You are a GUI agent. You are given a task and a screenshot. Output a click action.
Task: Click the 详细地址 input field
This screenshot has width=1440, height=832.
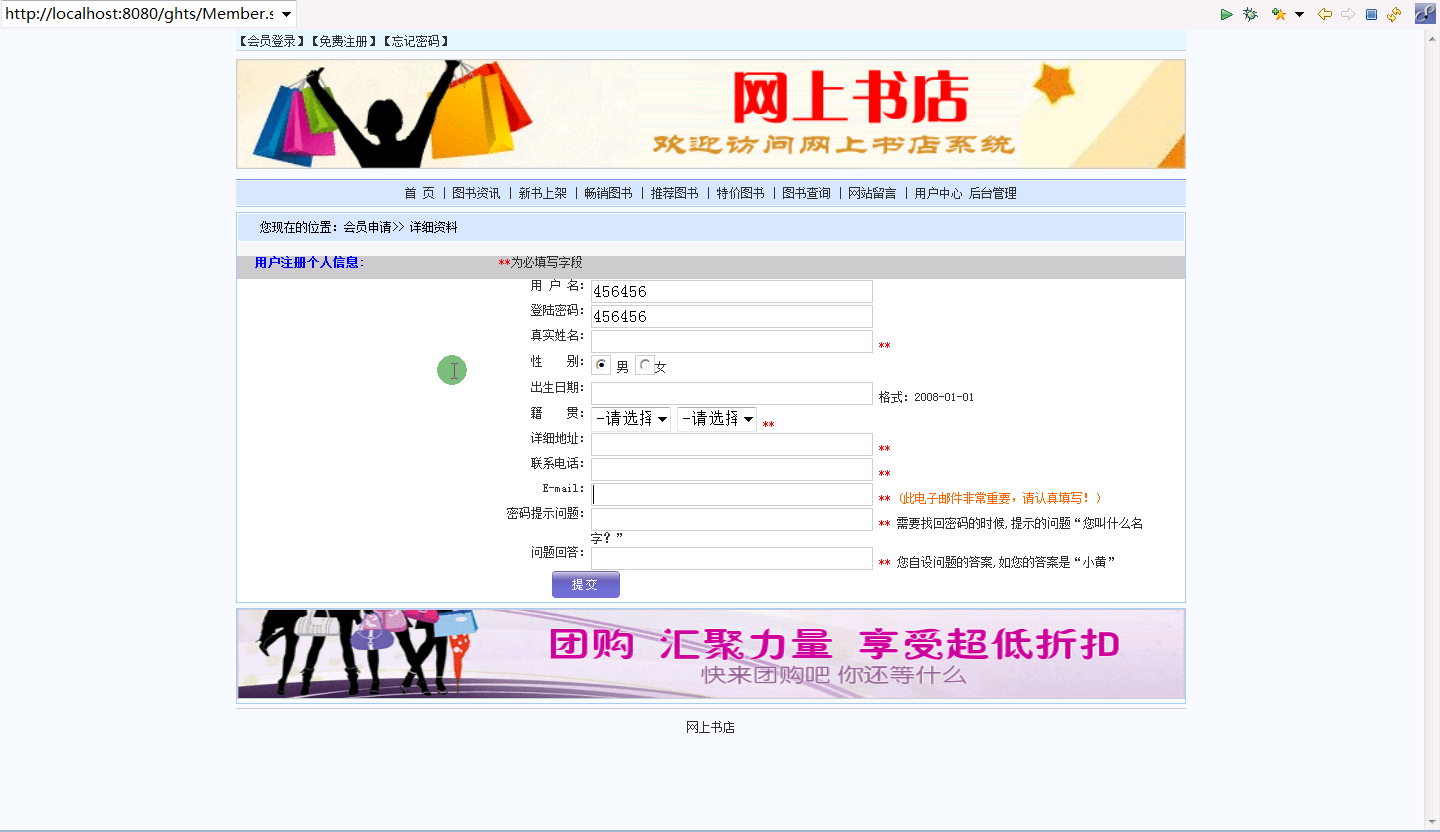(x=732, y=444)
